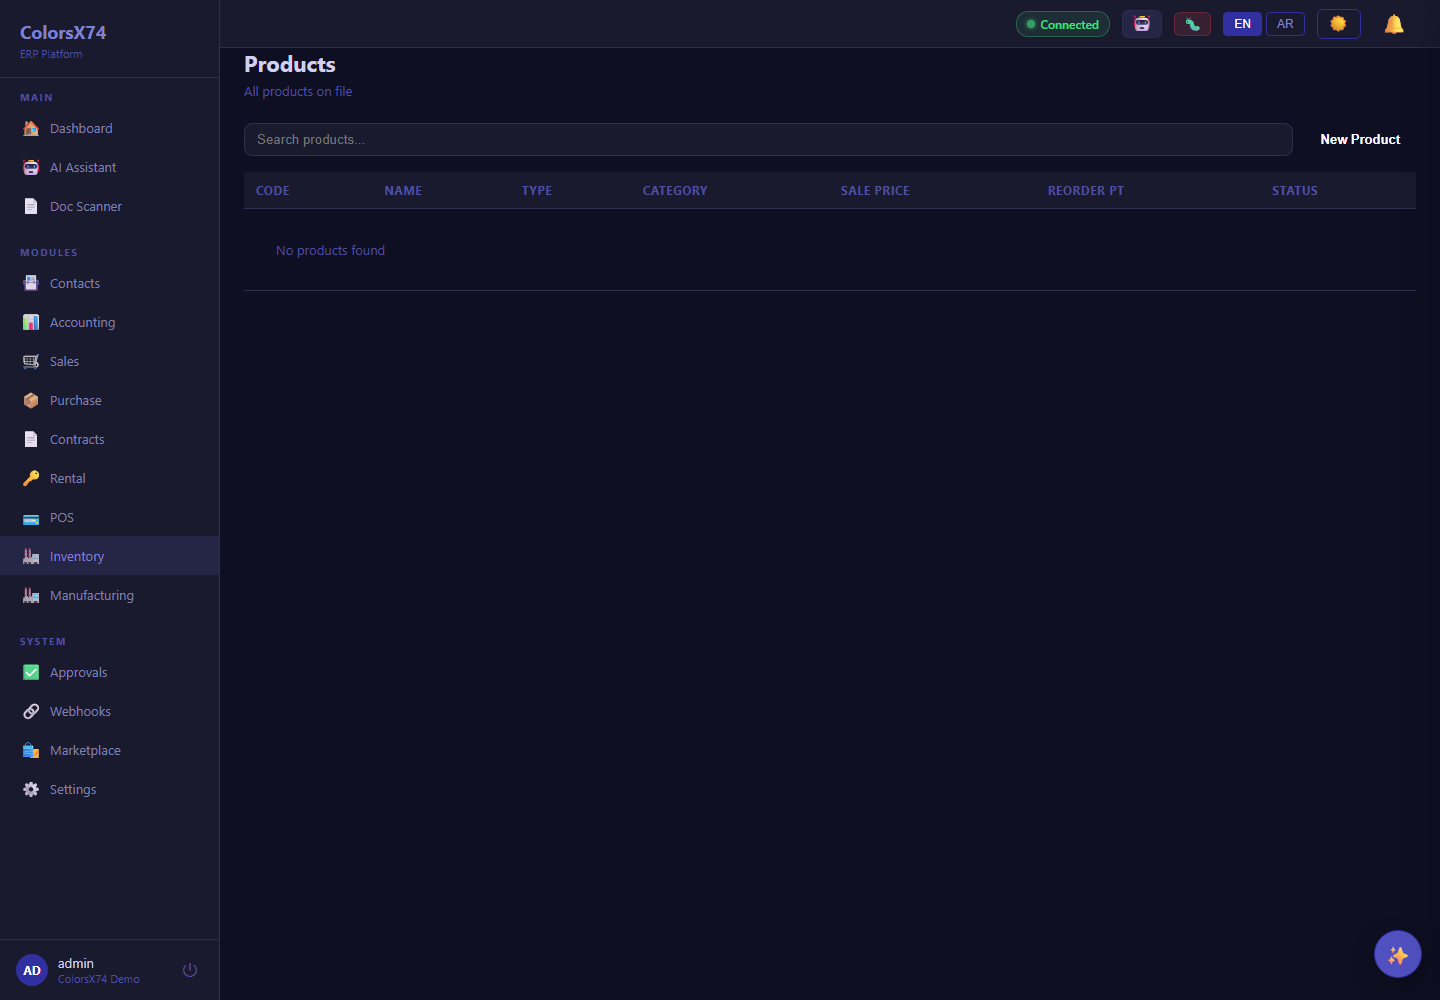This screenshot has height=1000, width=1440.
Task: Click the admin user name
Action: point(76,963)
